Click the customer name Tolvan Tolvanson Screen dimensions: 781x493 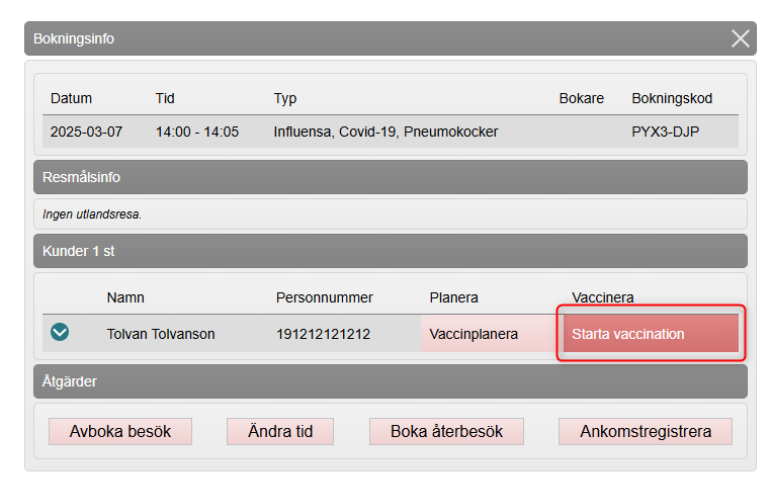[x=161, y=334]
